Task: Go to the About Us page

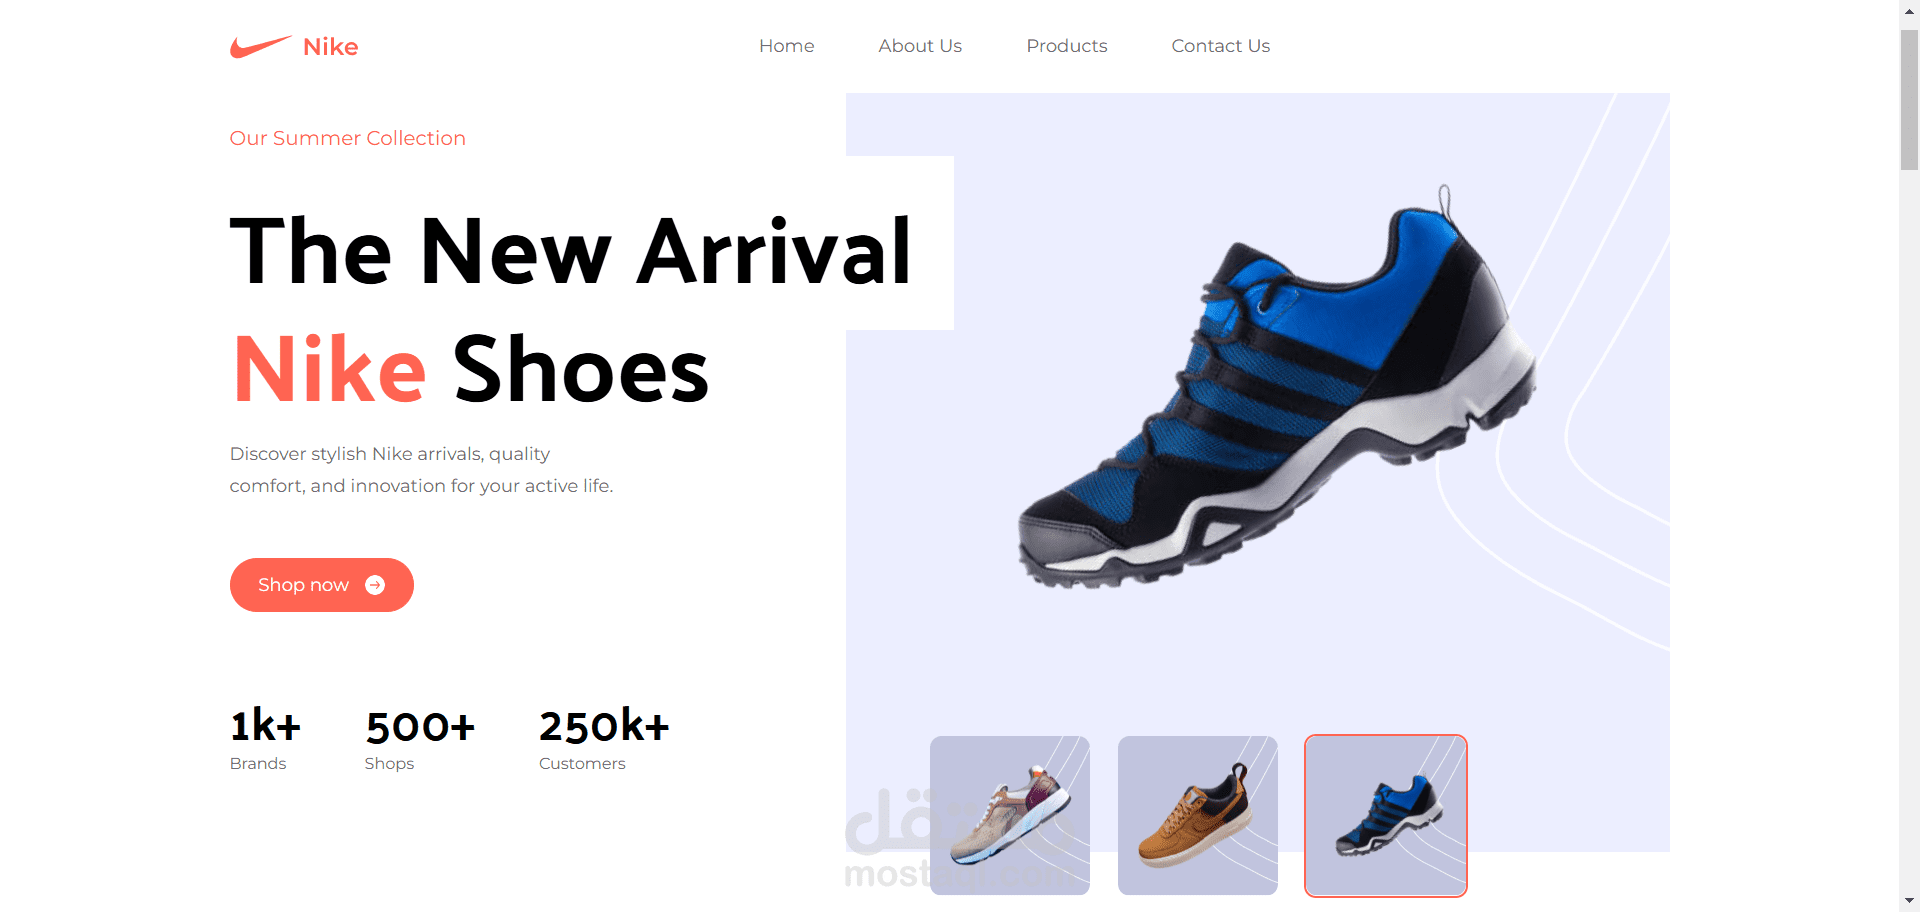Action: tap(920, 46)
